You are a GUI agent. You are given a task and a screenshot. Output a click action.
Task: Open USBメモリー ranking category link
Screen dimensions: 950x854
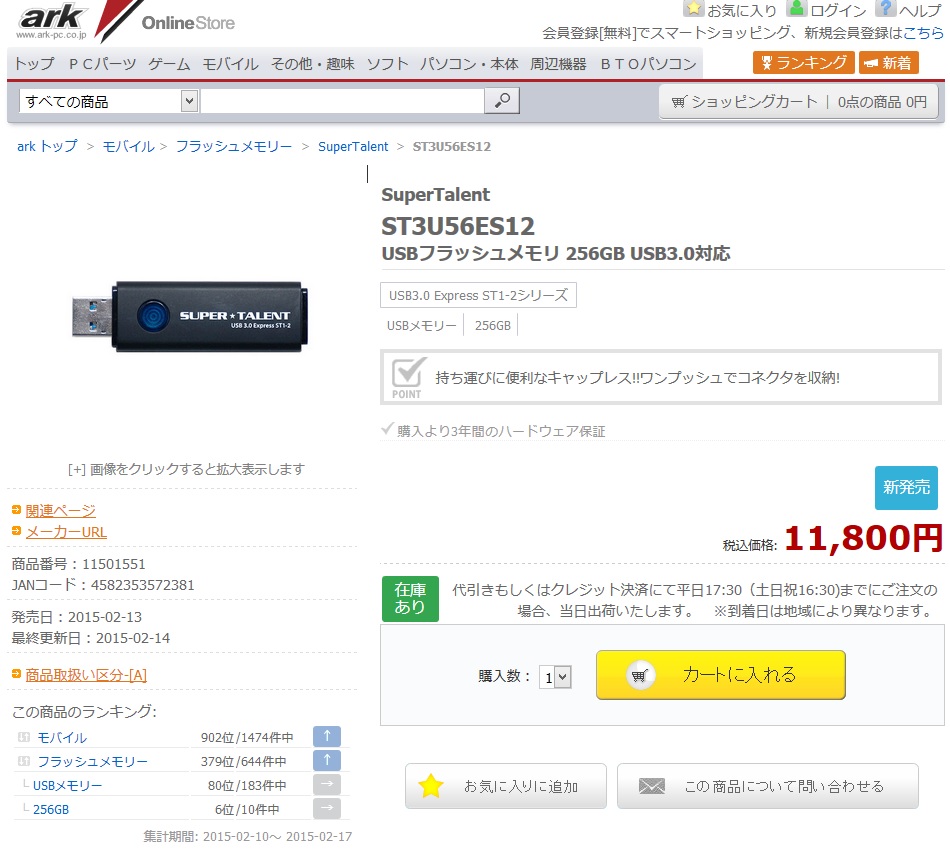tap(67, 786)
